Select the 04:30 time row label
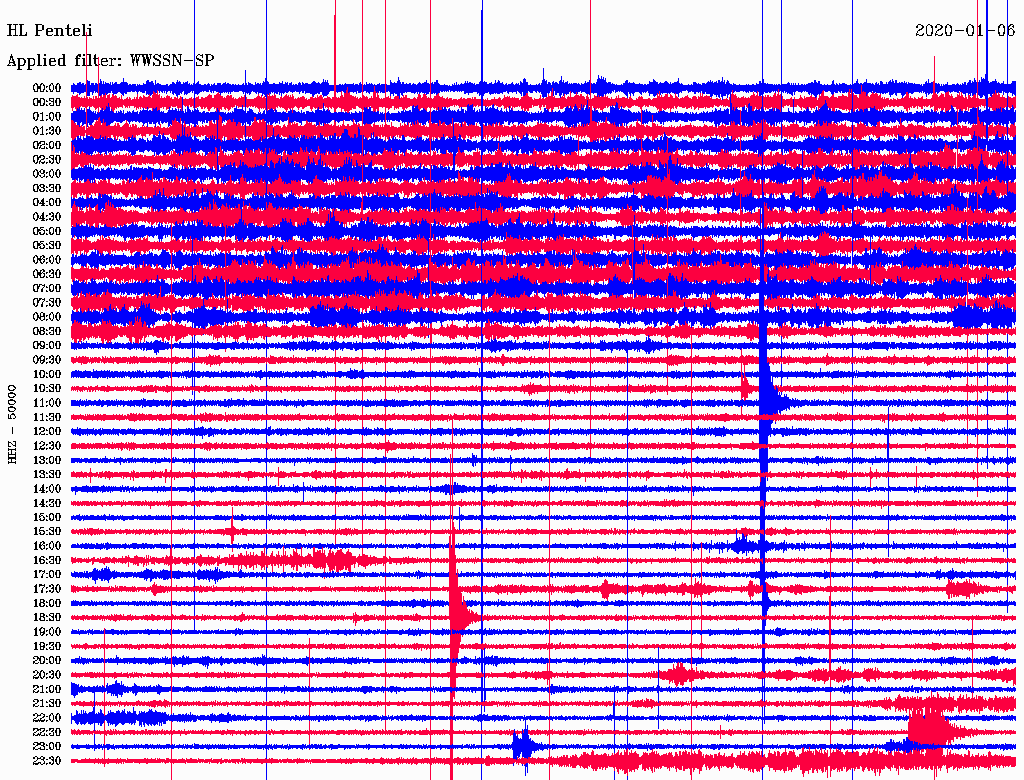 tap(47, 217)
